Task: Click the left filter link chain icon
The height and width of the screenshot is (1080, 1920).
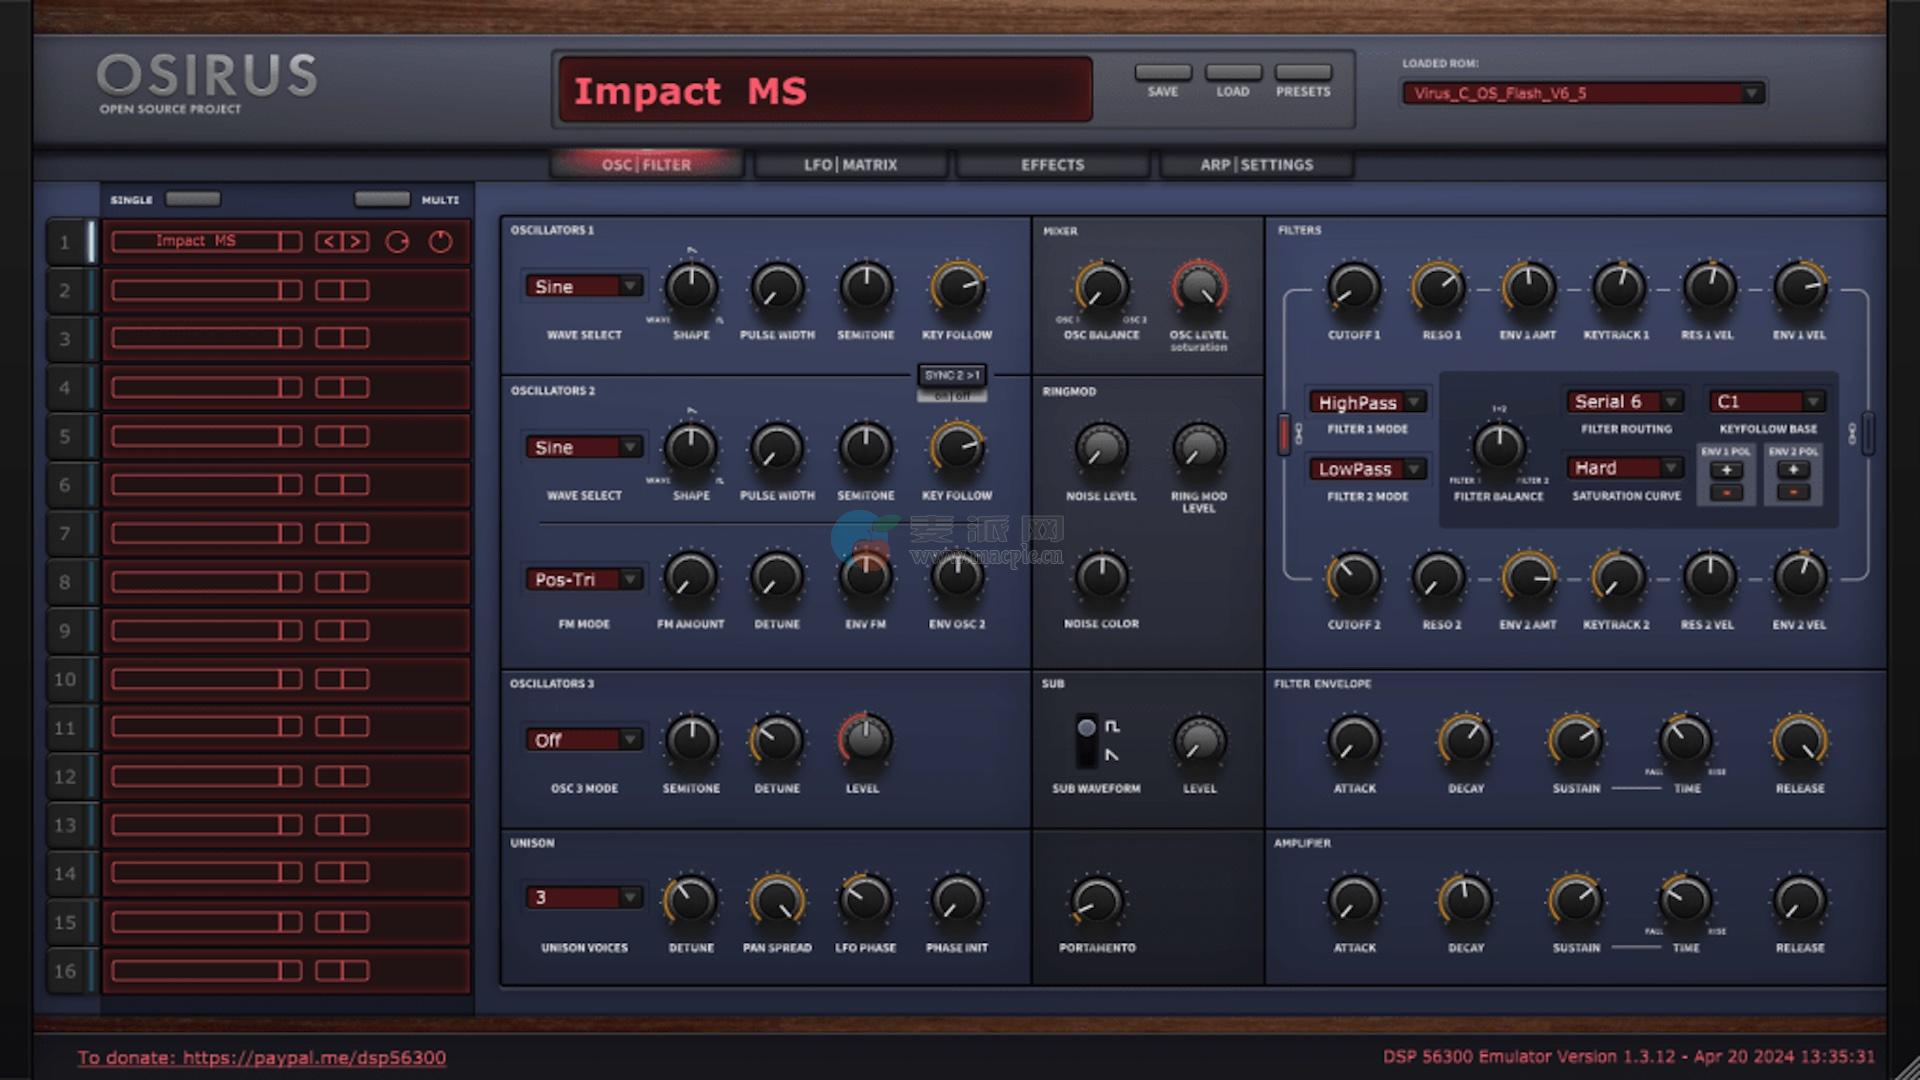Action: [1298, 434]
